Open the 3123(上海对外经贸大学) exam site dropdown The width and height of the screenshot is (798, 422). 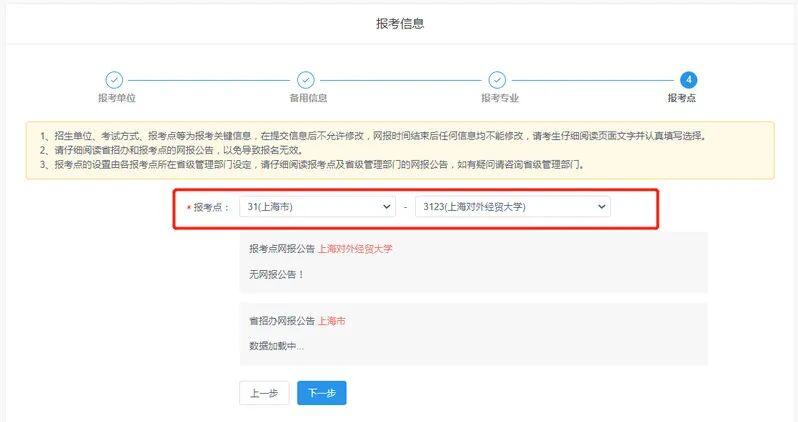pyautogui.click(x=512, y=207)
